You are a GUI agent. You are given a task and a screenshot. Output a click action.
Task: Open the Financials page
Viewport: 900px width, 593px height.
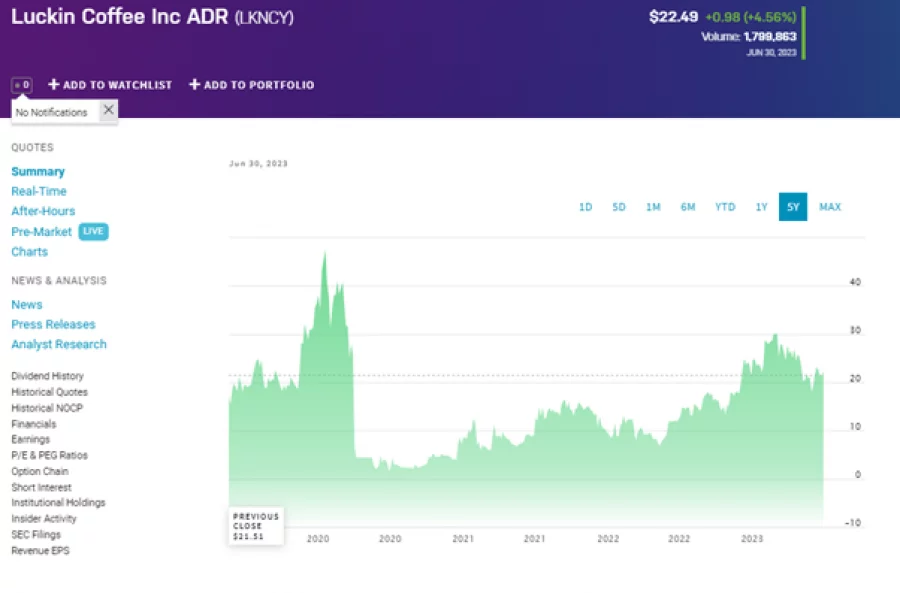pos(33,424)
